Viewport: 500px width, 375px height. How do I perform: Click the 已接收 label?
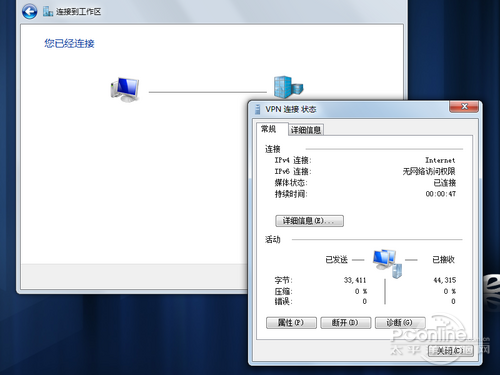pos(443,260)
